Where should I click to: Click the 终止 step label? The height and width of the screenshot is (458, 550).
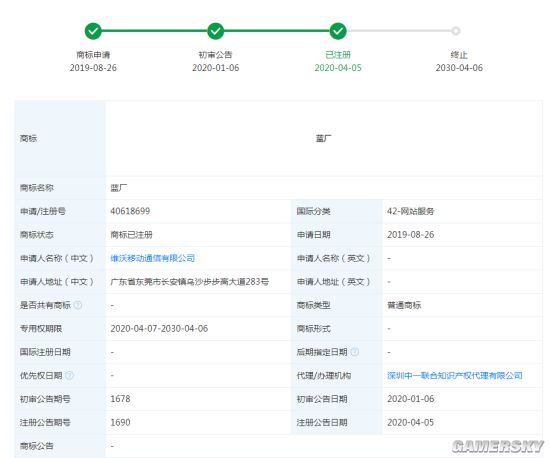459,55
